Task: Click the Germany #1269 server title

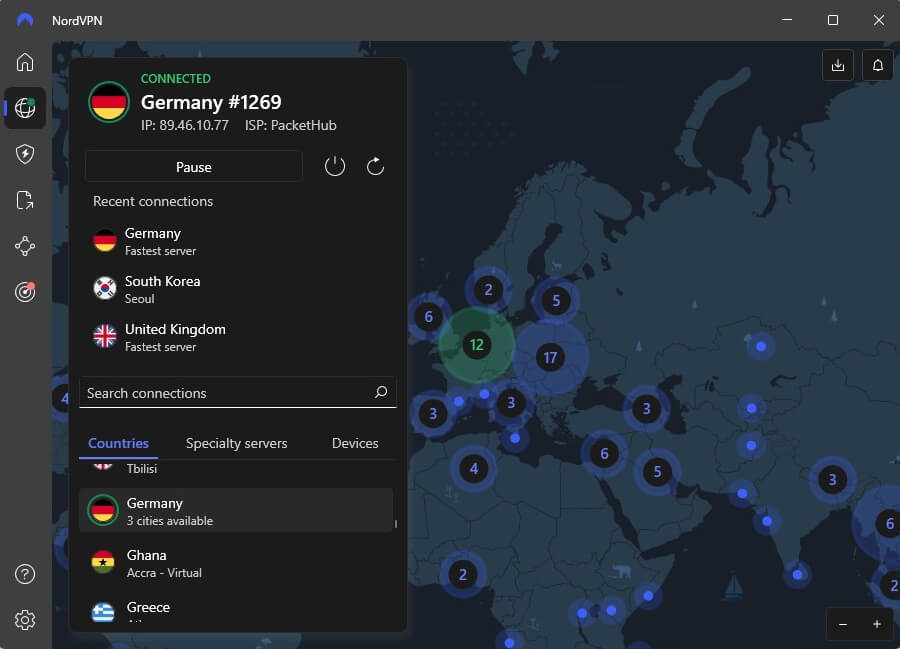Action: (211, 102)
